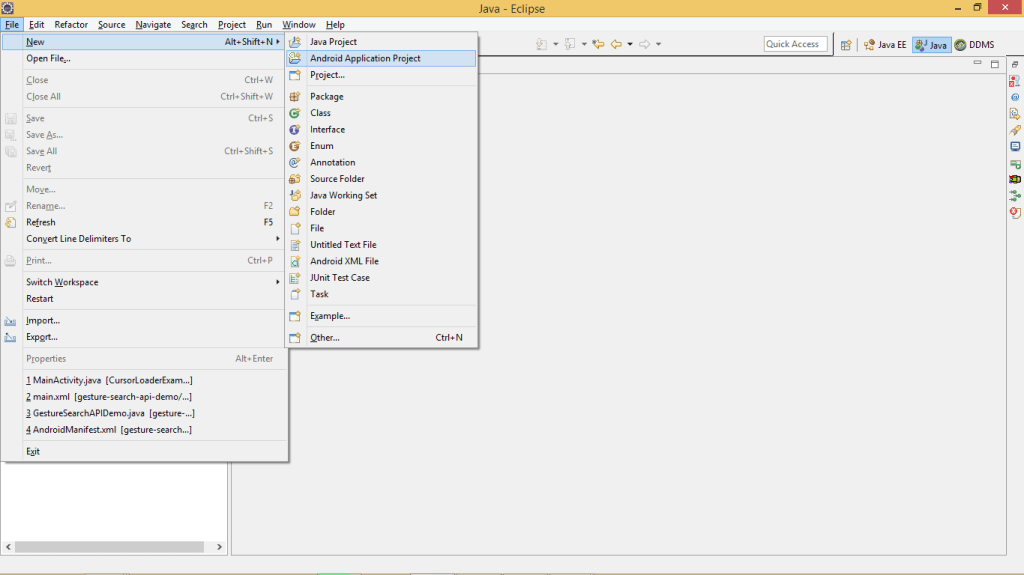Image resolution: width=1024 pixels, height=575 pixels.
Task: Click the Forward navigation arrow icon
Action: pos(645,44)
